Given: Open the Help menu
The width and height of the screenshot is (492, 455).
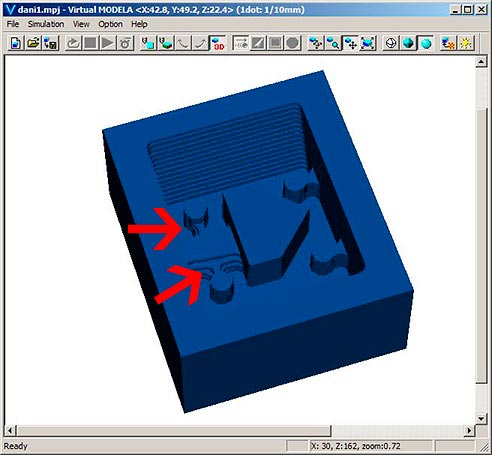Looking at the screenshot, I should pos(139,24).
